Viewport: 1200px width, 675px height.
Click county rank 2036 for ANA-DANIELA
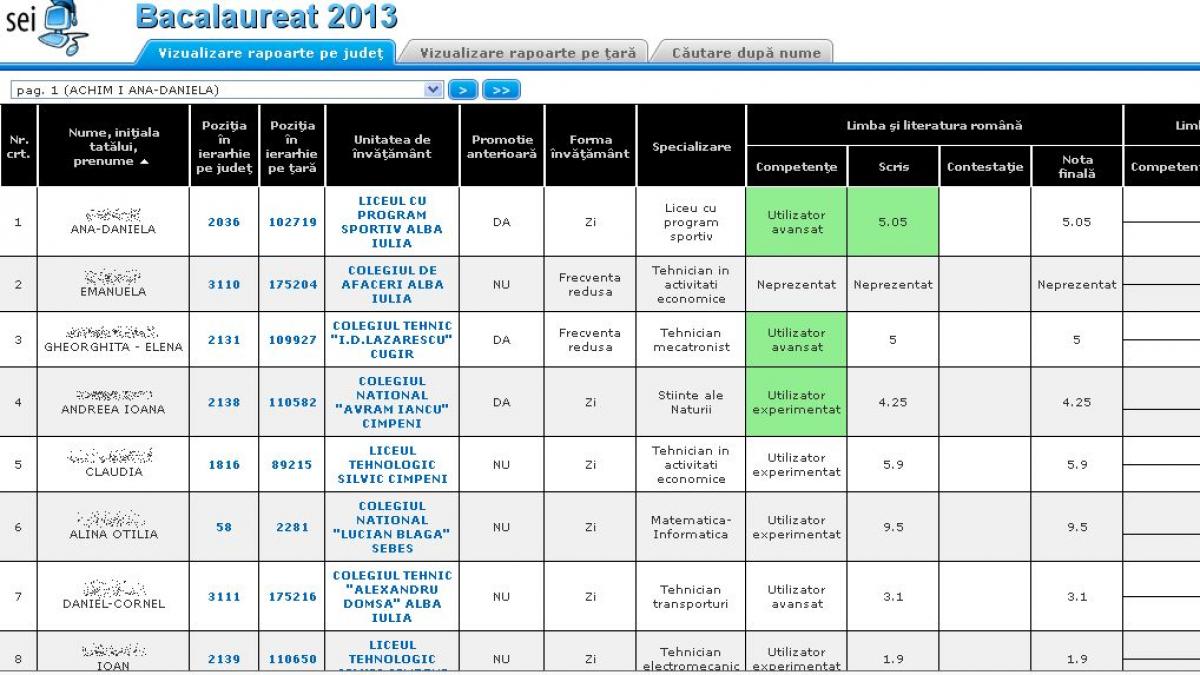pyautogui.click(x=224, y=221)
